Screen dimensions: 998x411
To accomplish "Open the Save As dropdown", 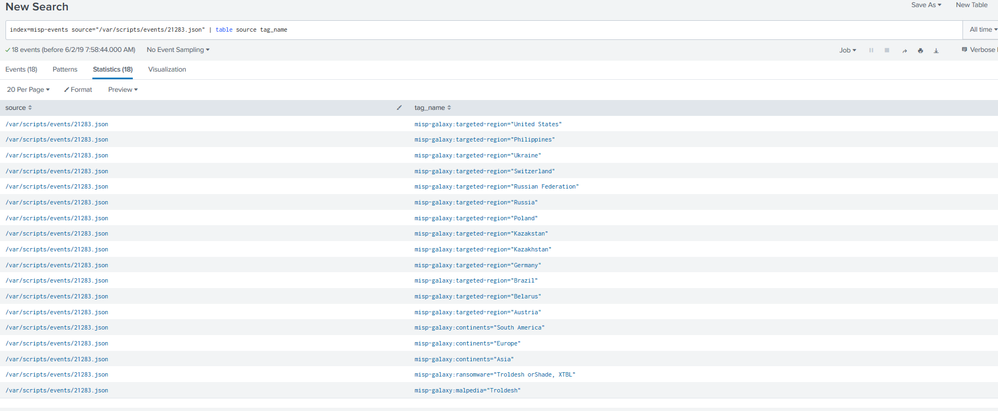I will pos(926,5).
